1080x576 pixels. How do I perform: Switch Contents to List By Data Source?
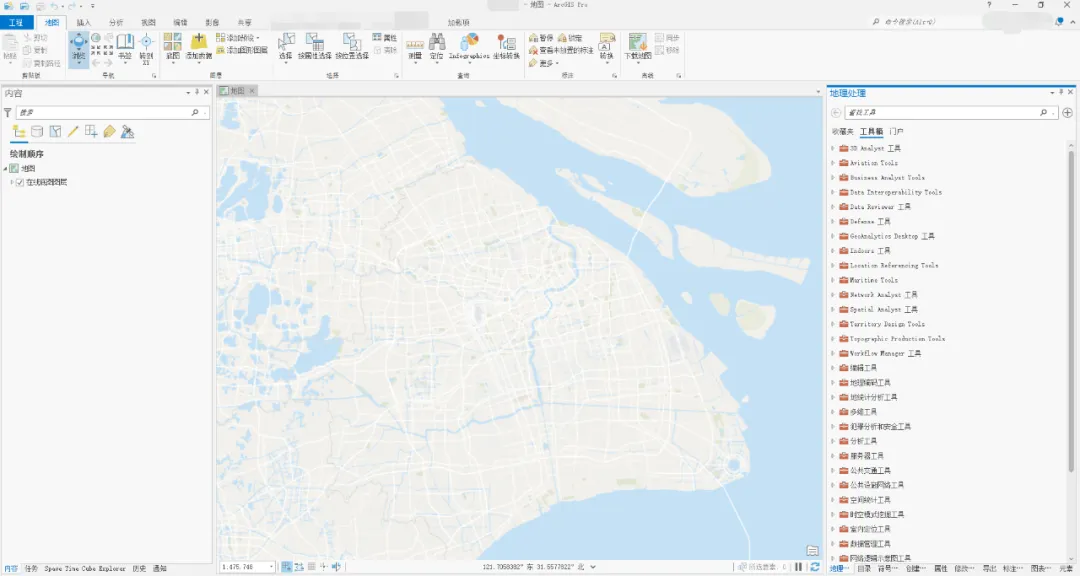pyautogui.click(x=37, y=132)
